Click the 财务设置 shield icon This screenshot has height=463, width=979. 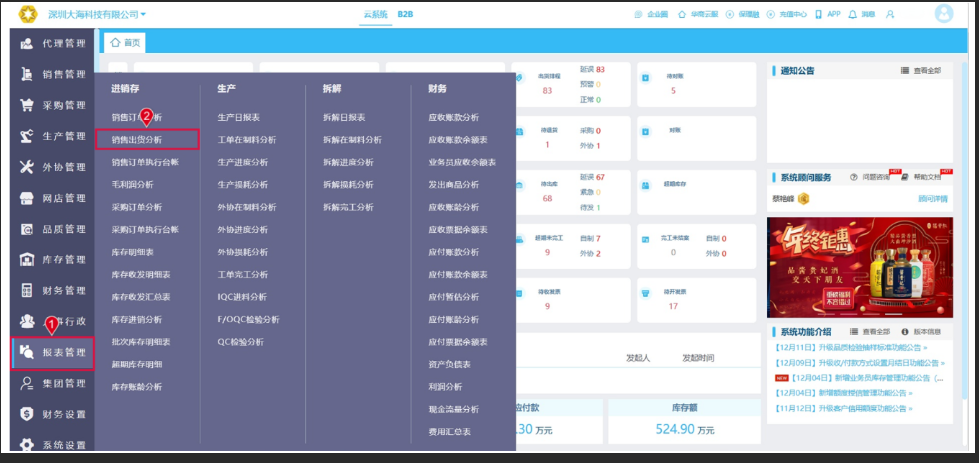27,414
